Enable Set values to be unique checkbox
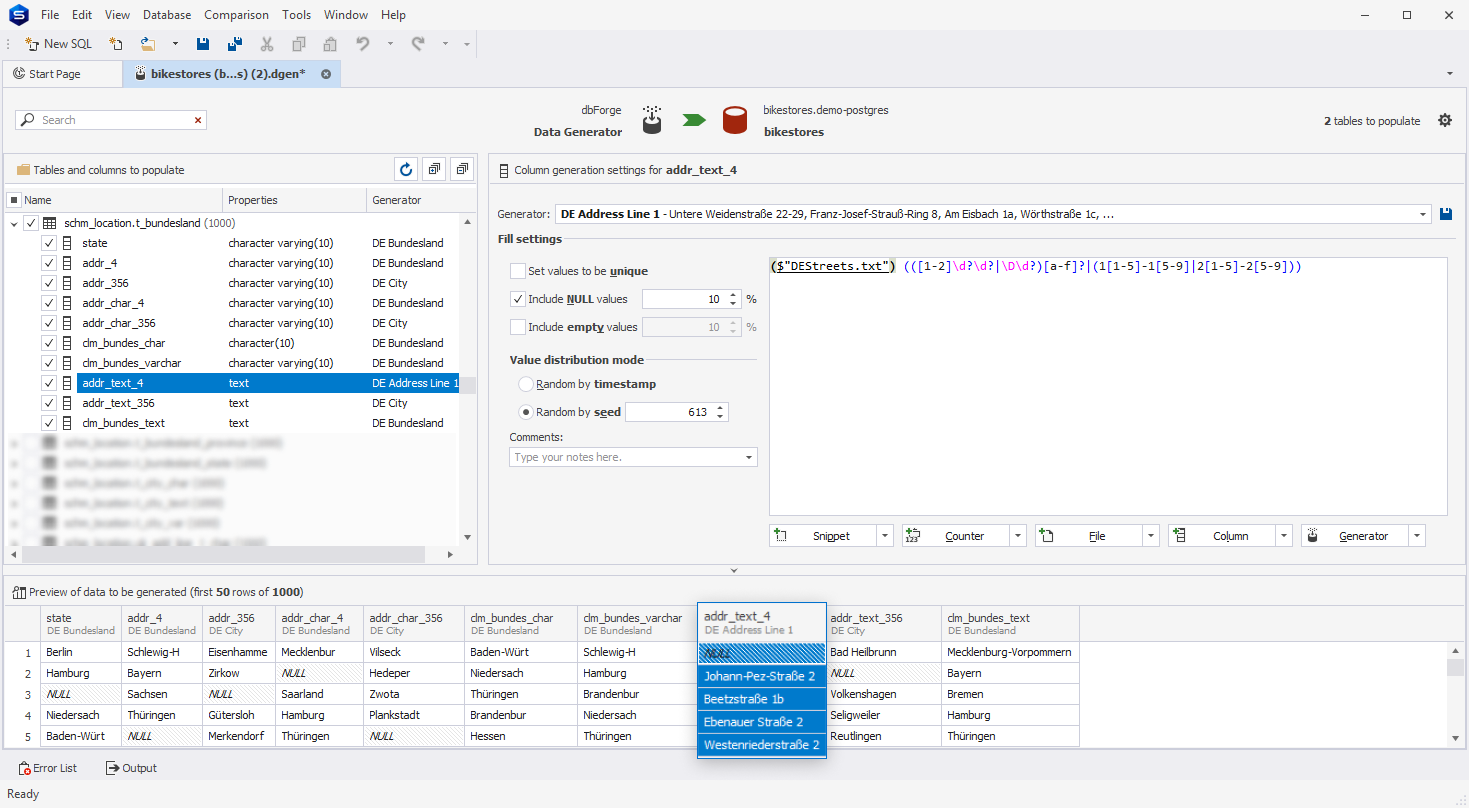The width and height of the screenshot is (1469, 808). point(517,271)
